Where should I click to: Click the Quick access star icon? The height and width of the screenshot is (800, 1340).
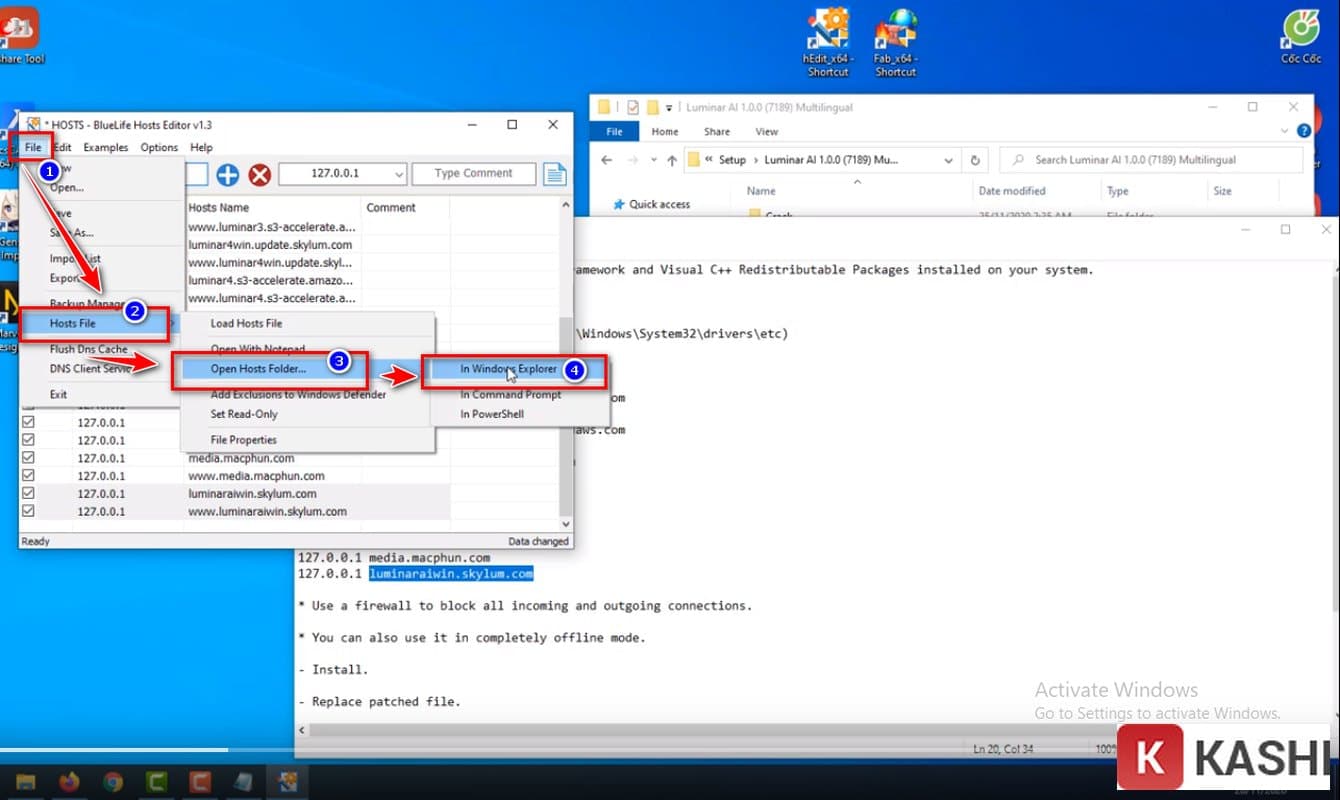point(617,204)
